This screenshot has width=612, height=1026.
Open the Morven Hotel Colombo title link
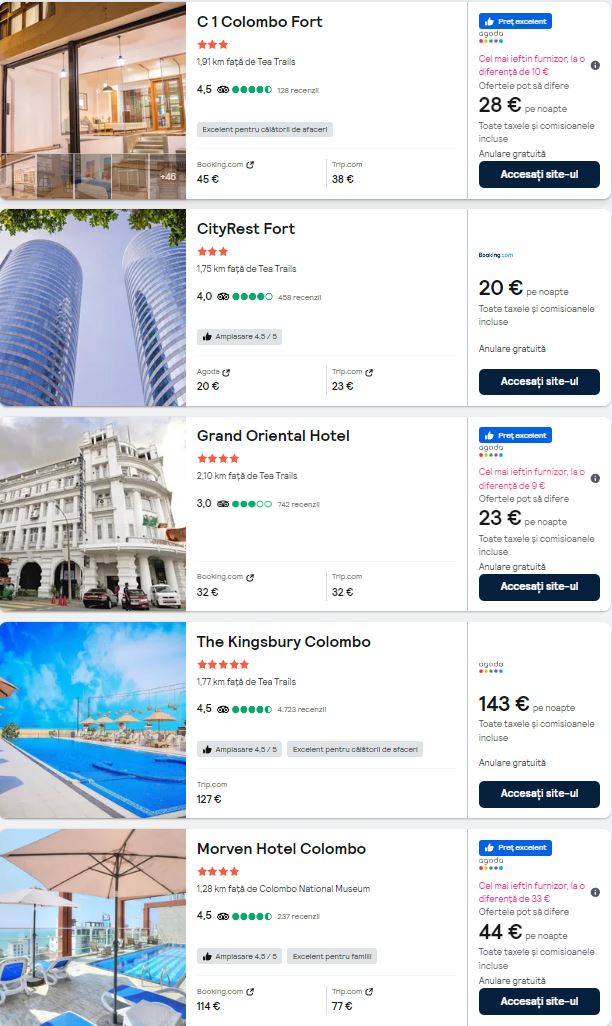[x=281, y=849]
